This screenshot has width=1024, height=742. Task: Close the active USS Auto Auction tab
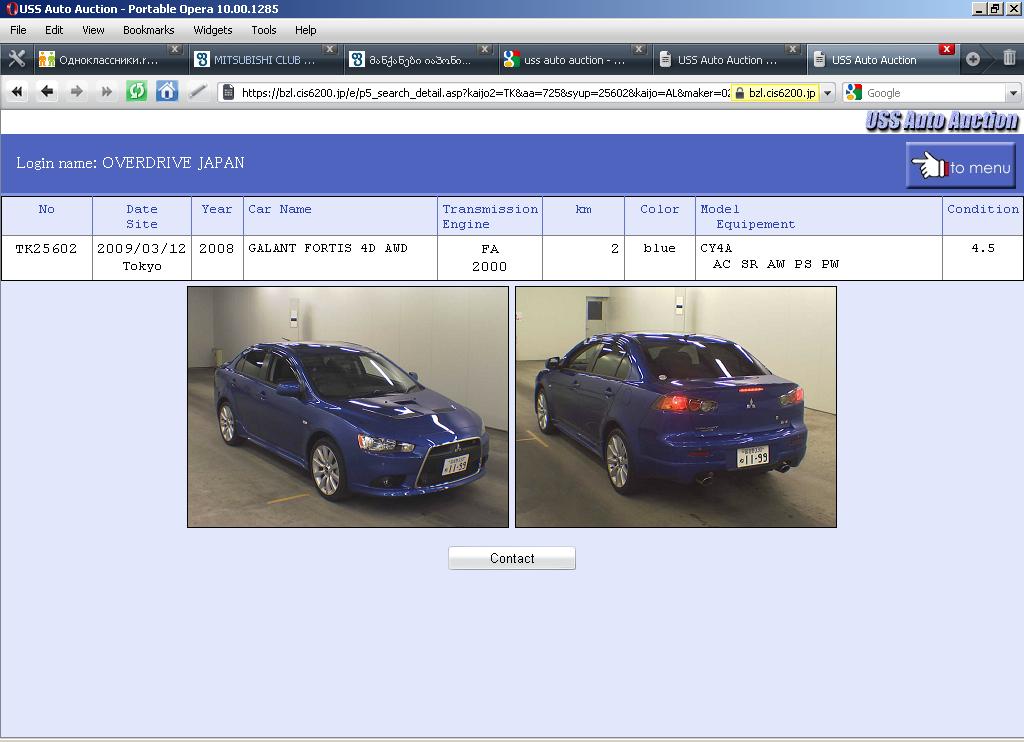tap(946, 49)
